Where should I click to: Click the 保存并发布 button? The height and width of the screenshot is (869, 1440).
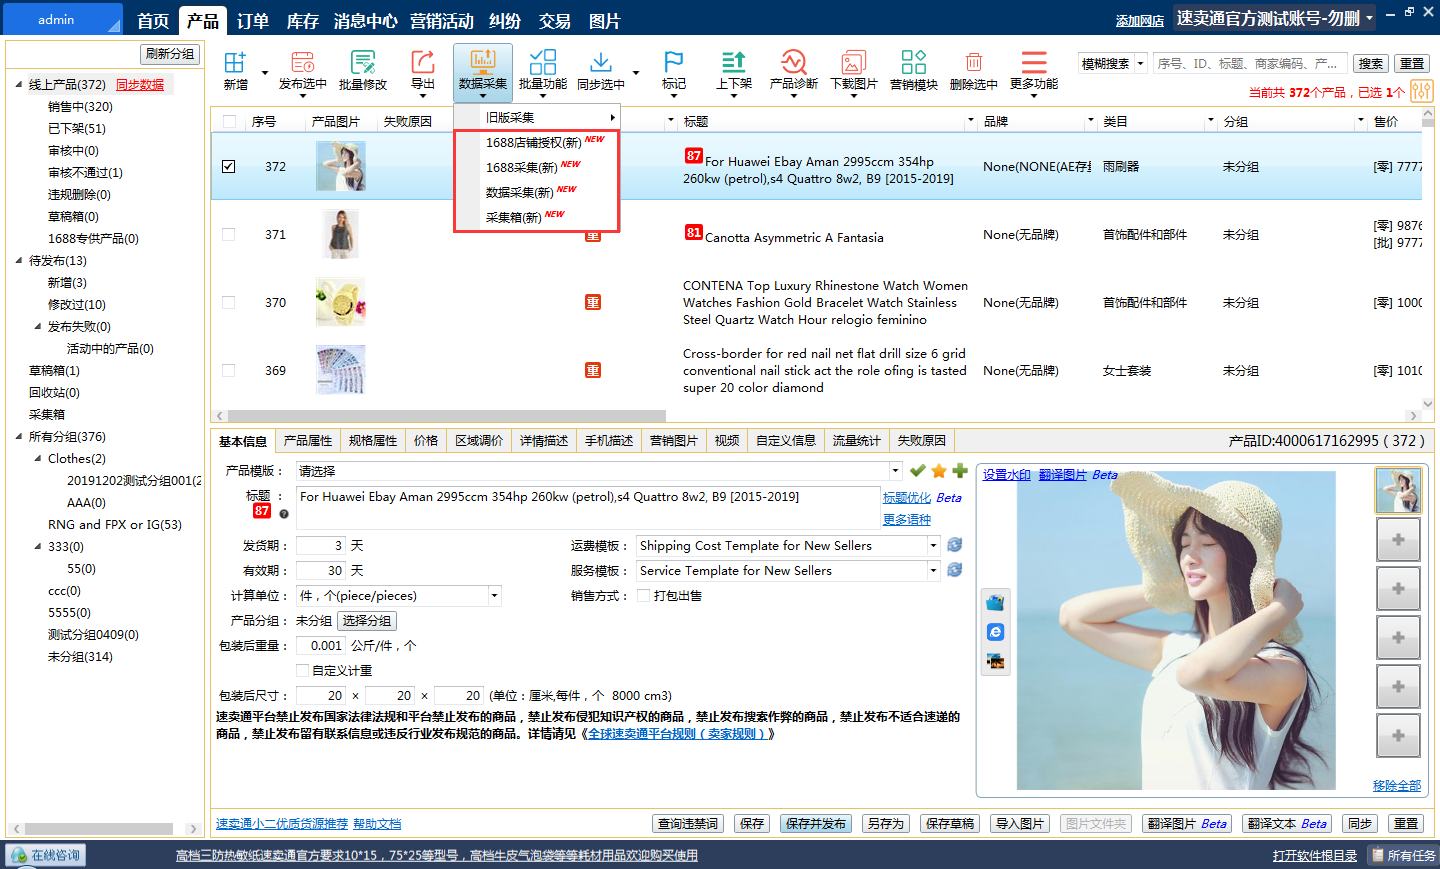816,823
